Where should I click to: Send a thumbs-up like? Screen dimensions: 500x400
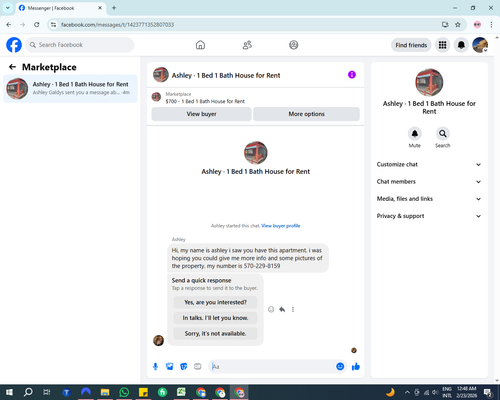[x=356, y=367]
